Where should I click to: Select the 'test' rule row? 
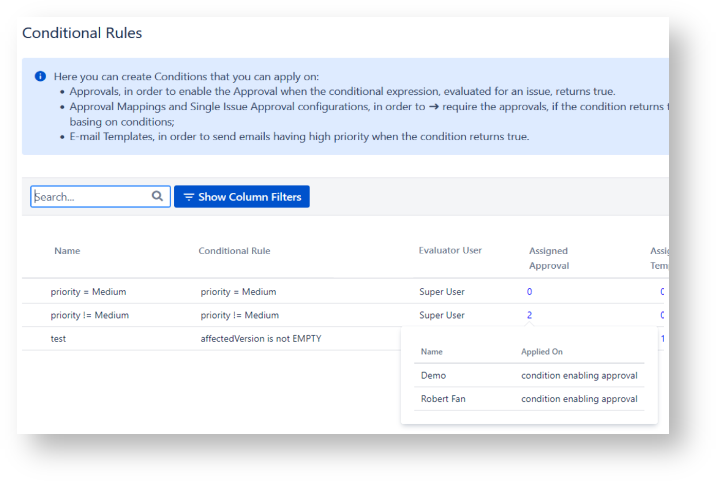tap(58, 339)
